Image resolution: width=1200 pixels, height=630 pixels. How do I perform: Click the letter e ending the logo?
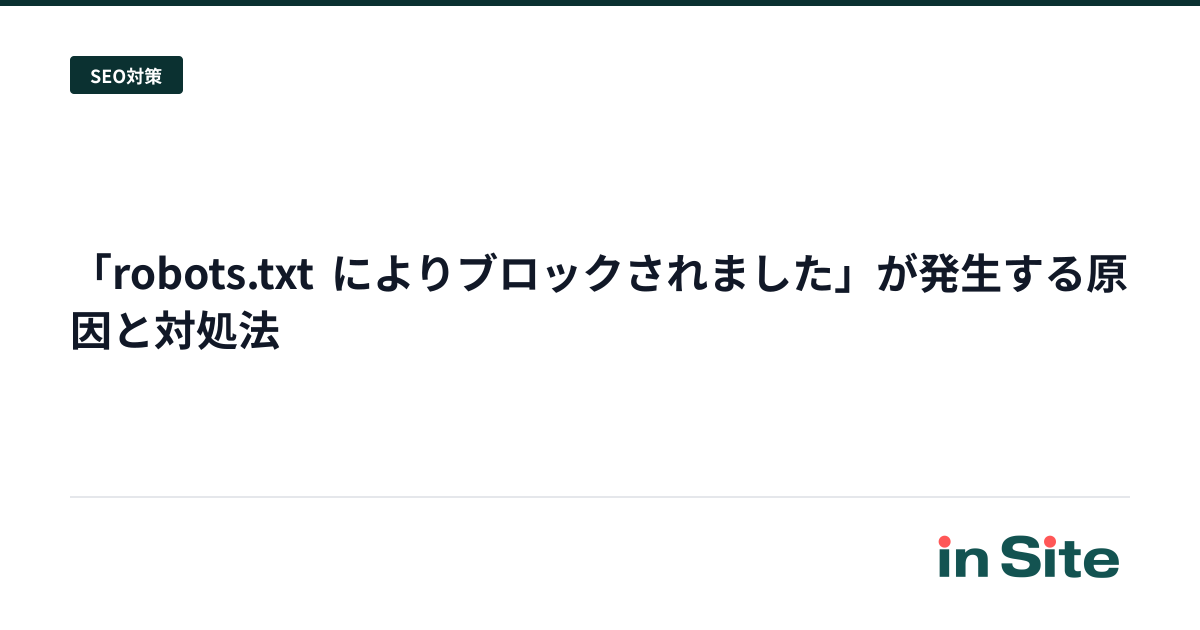coord(1102,562)
